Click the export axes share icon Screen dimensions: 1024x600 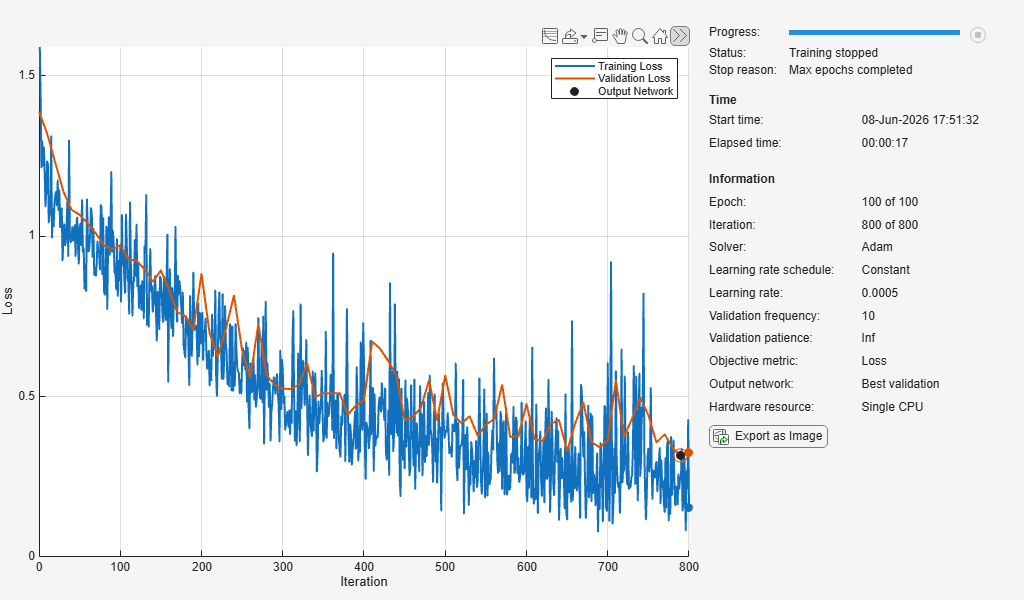[x=570, y=36]
